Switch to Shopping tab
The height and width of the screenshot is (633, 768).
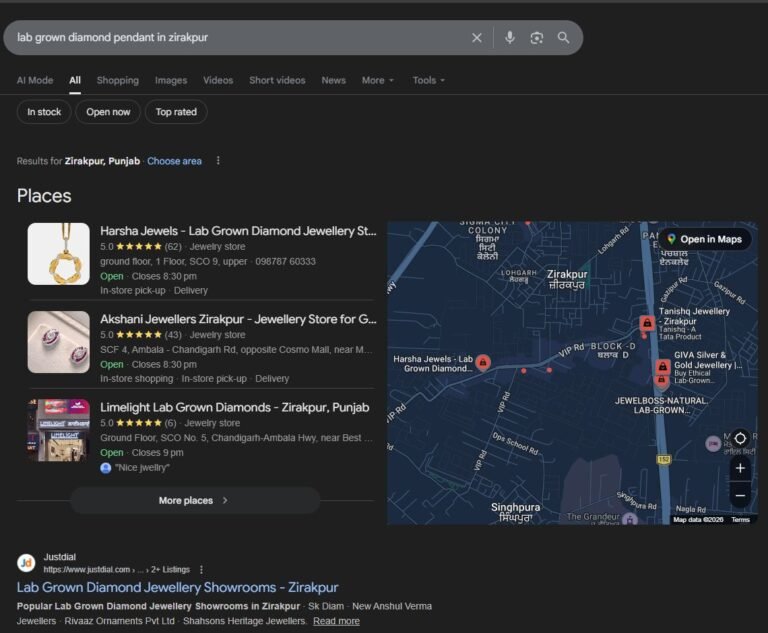tap(118, 80)
